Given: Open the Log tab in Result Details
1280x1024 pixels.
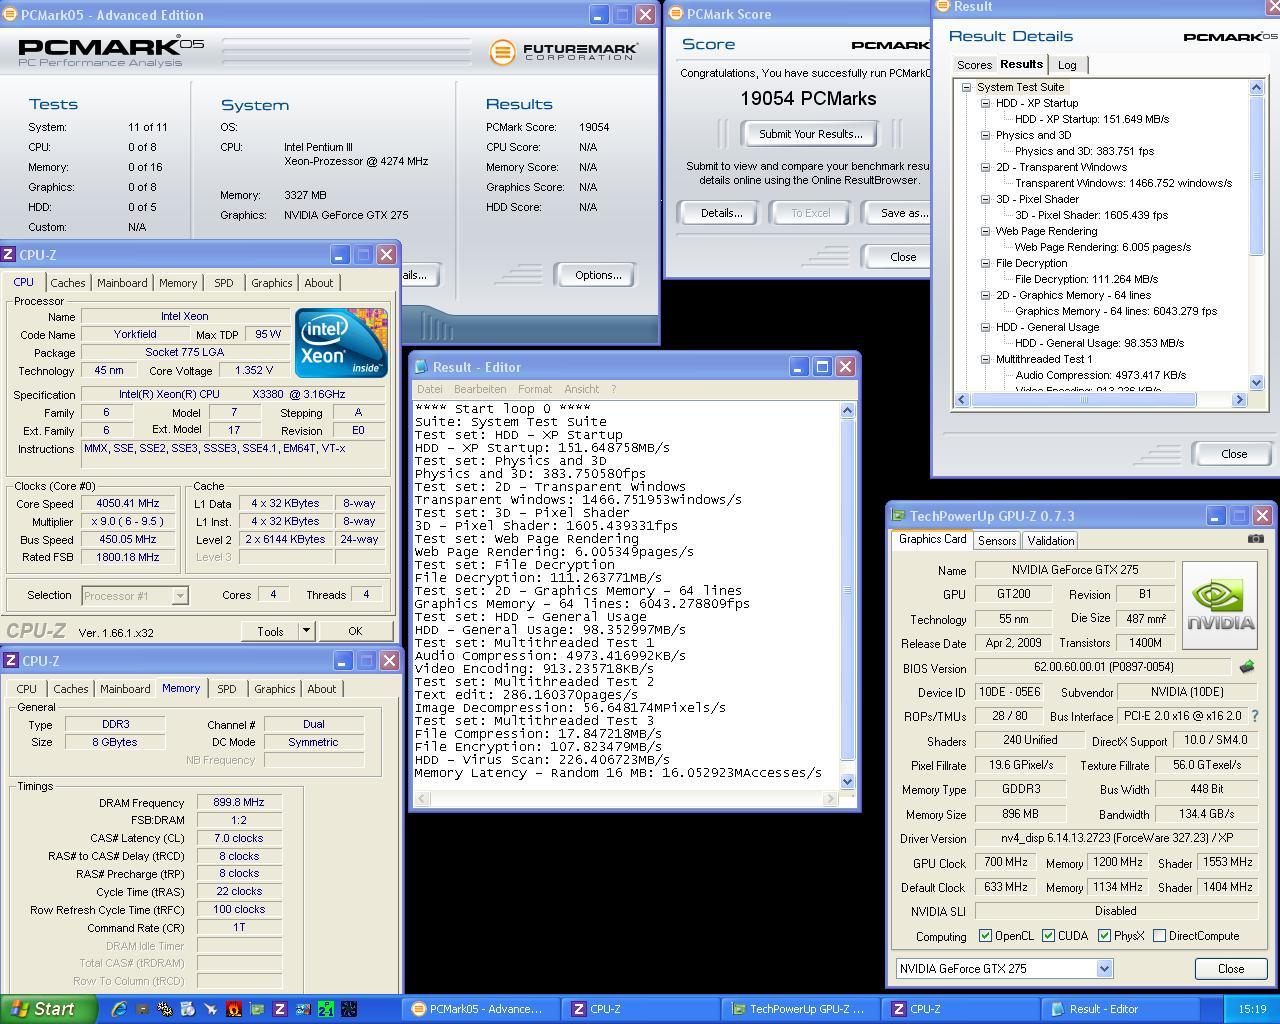Looking at the screenshot, I should 1067,65.
